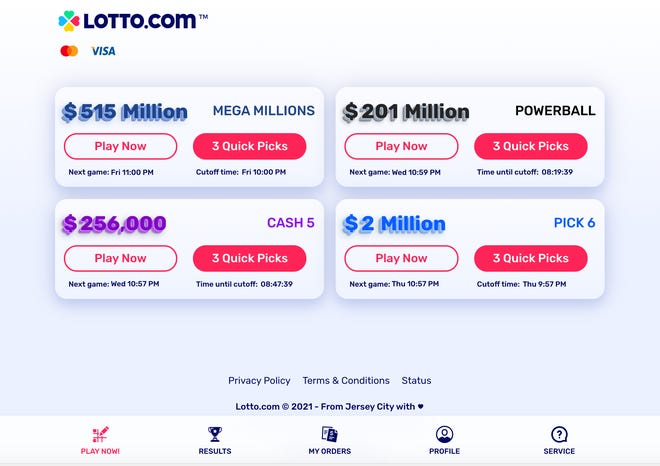
Task: Click the Lotto.com clover logo icon
Action: (69, 20)
